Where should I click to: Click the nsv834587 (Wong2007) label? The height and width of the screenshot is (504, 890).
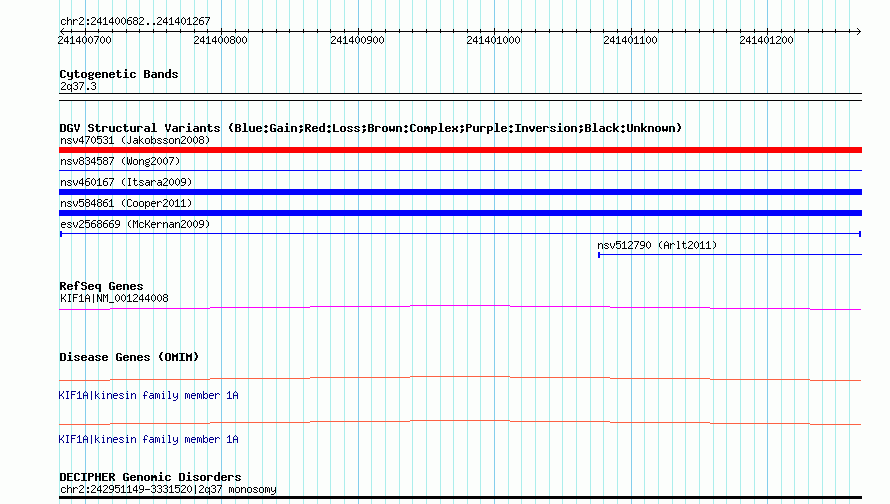tap(120, 161)
